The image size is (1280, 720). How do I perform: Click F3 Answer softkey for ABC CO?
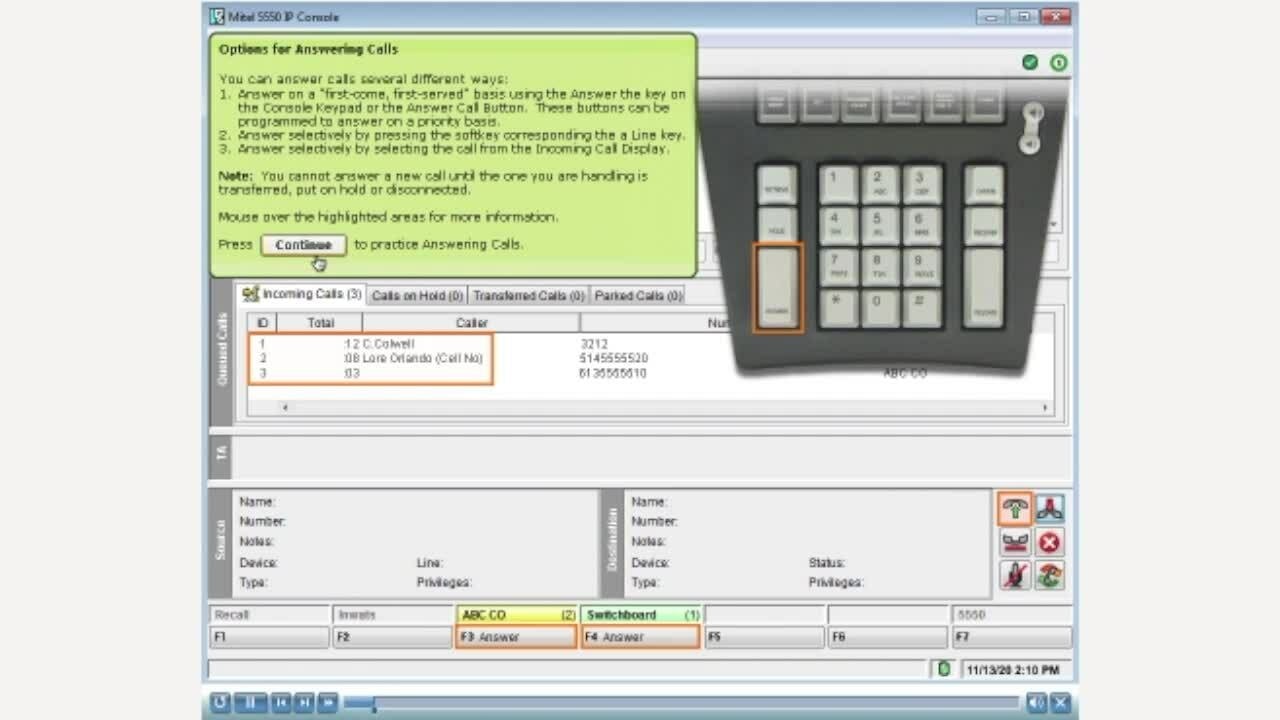coord(516,637)
